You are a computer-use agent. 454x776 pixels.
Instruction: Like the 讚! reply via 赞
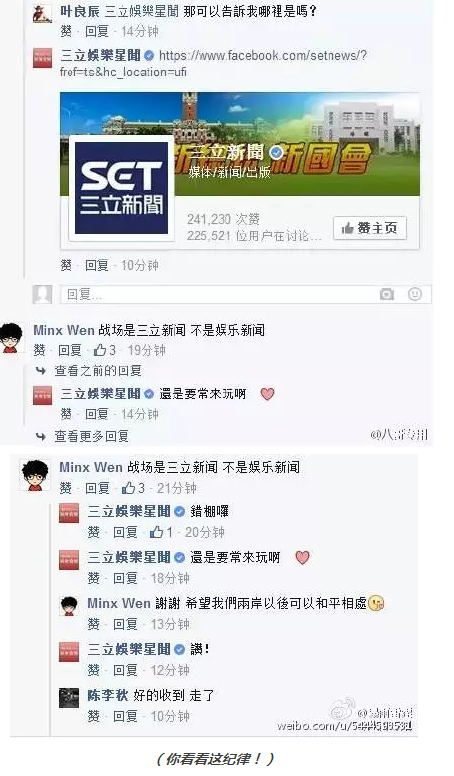tap(94, 670)
